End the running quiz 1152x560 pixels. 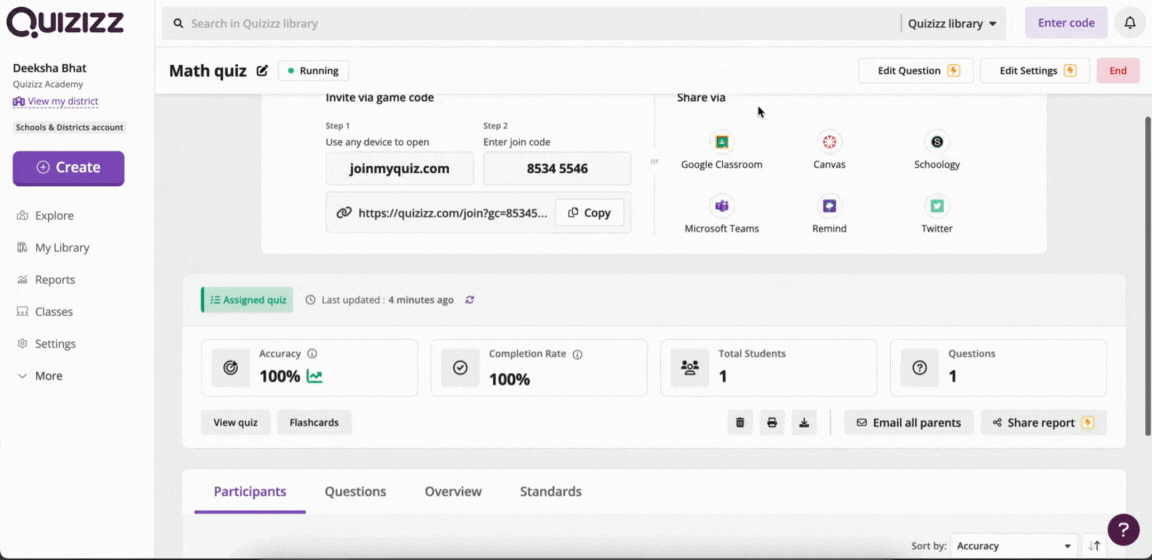pos(1118,71)
